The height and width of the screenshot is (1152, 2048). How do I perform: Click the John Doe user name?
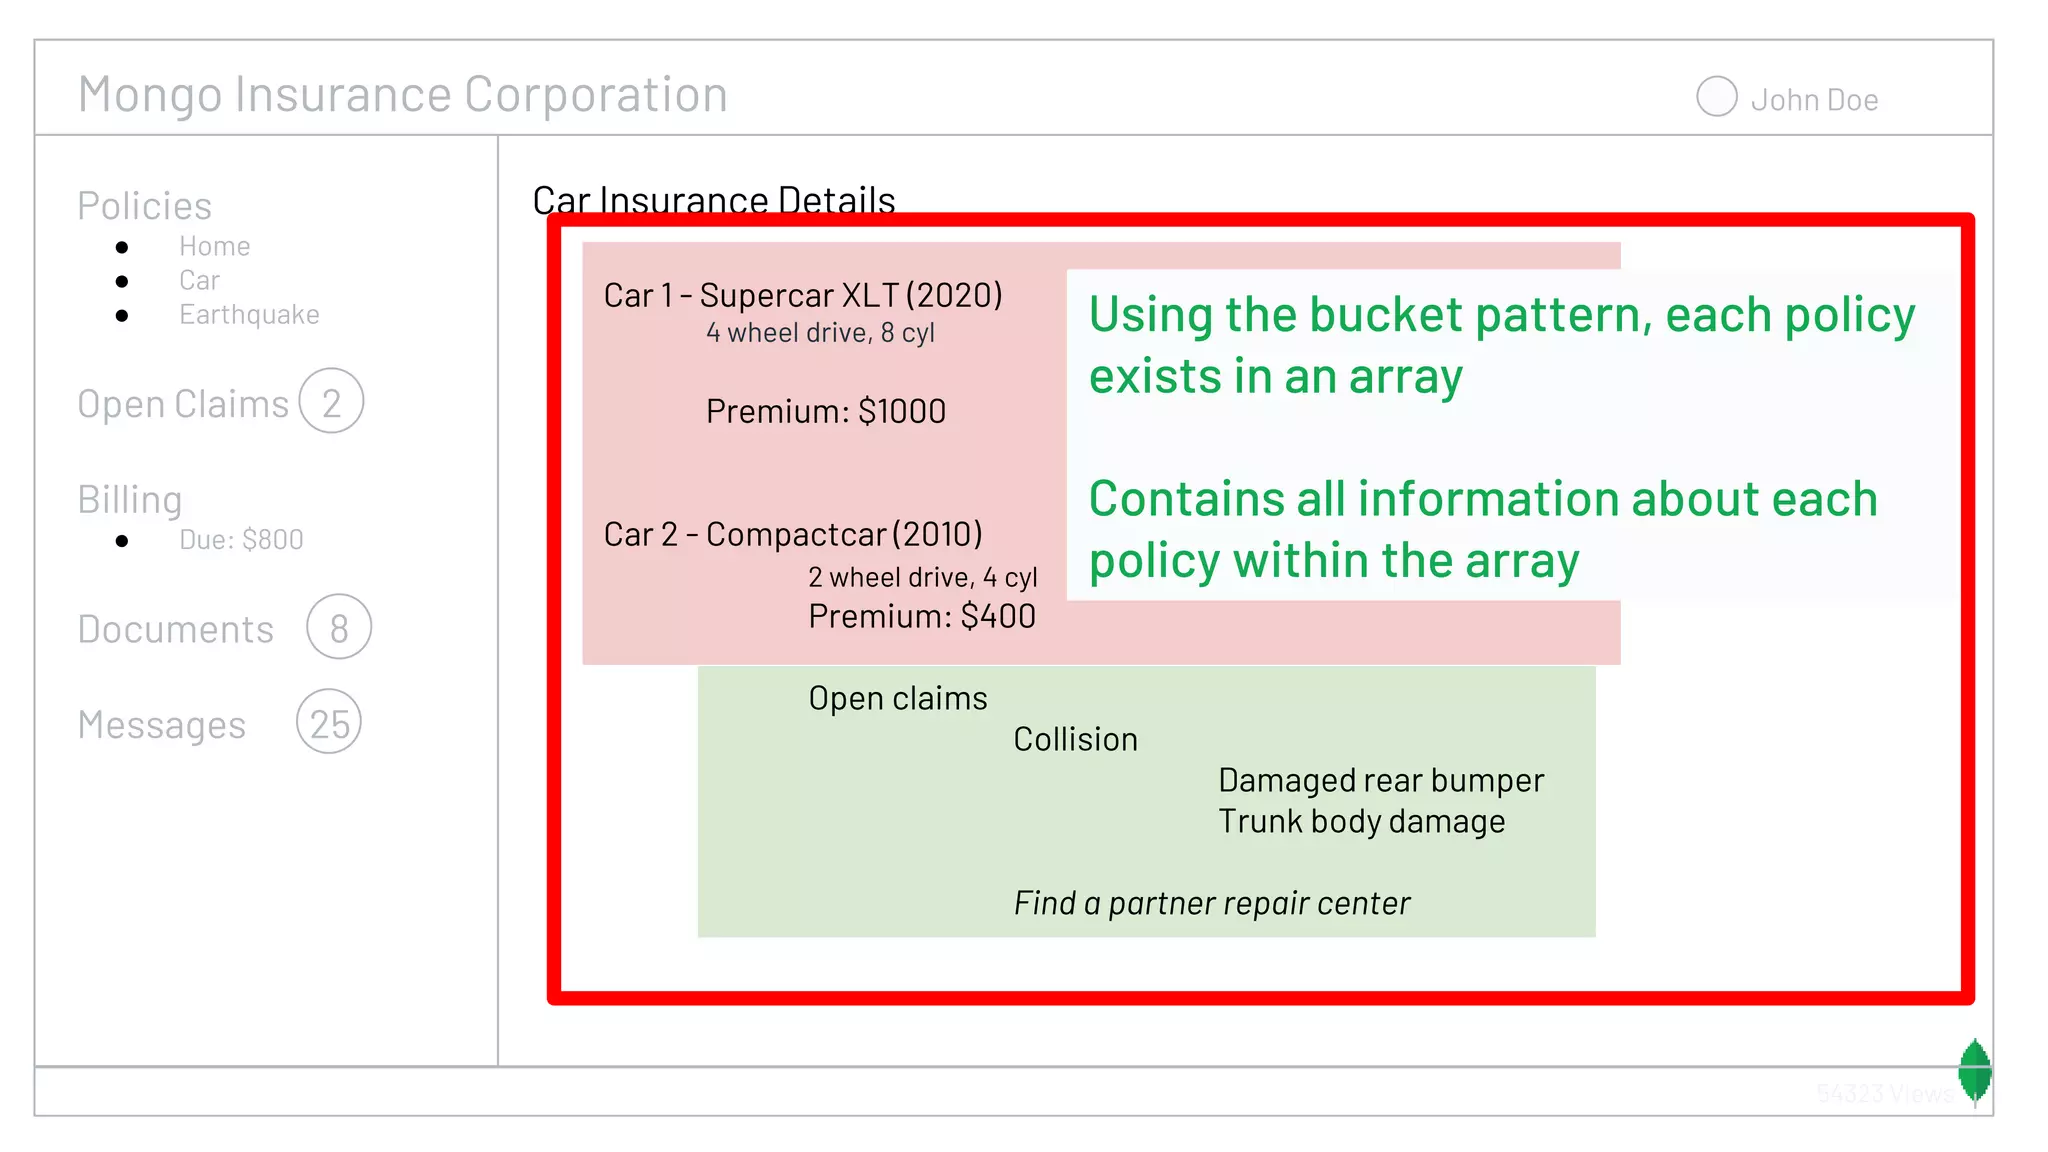tap(1814, 100)
